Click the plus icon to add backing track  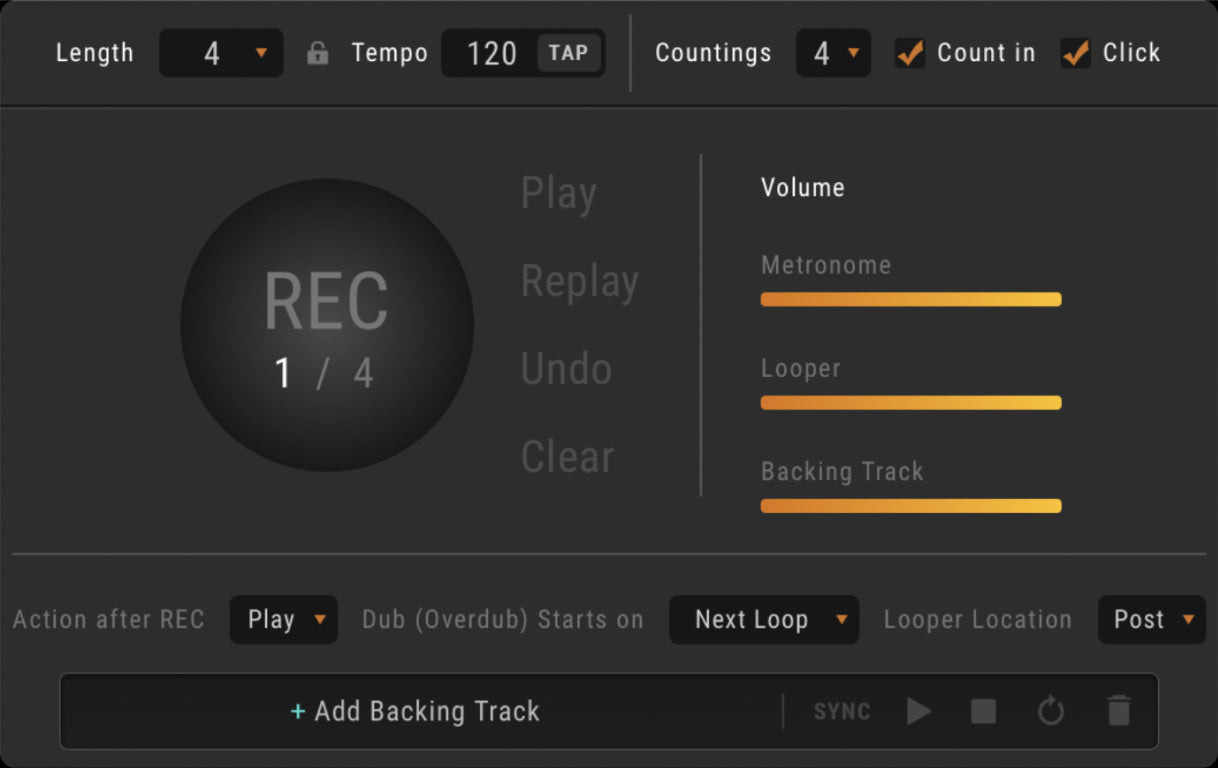point(298,711)
